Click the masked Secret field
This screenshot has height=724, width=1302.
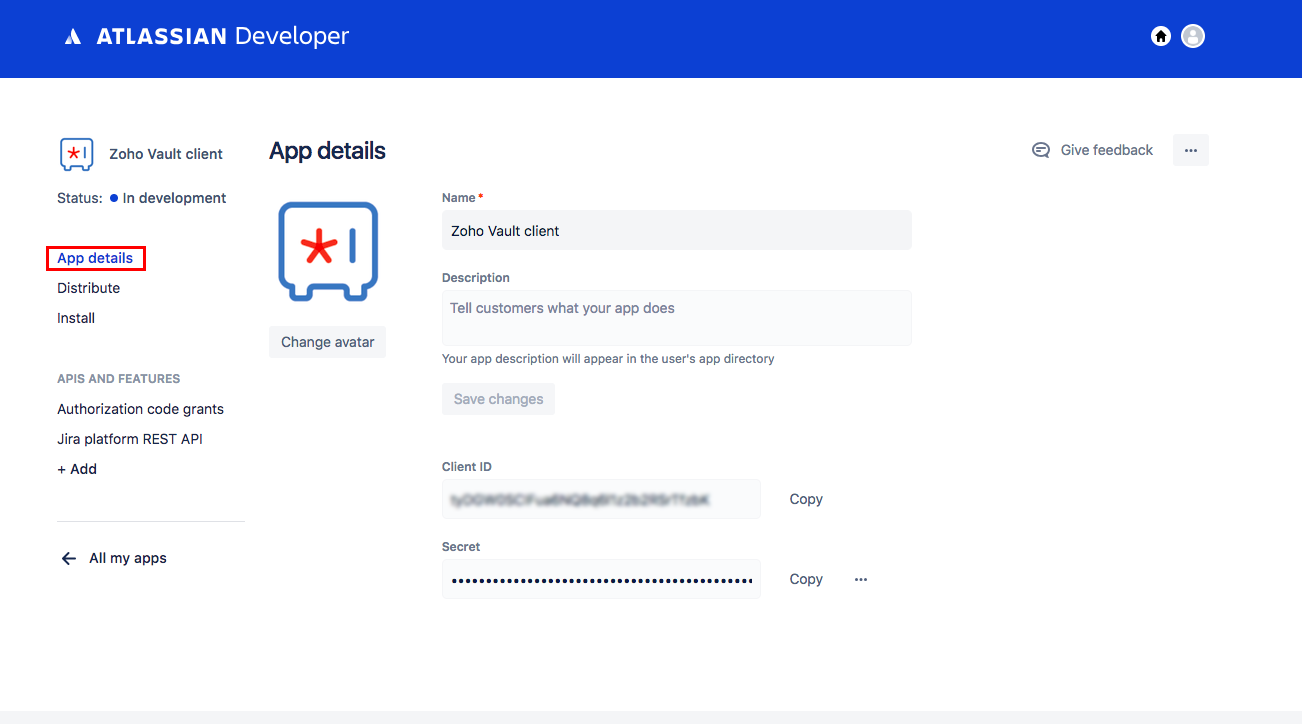pyautogui.click(x=601, y=579)
